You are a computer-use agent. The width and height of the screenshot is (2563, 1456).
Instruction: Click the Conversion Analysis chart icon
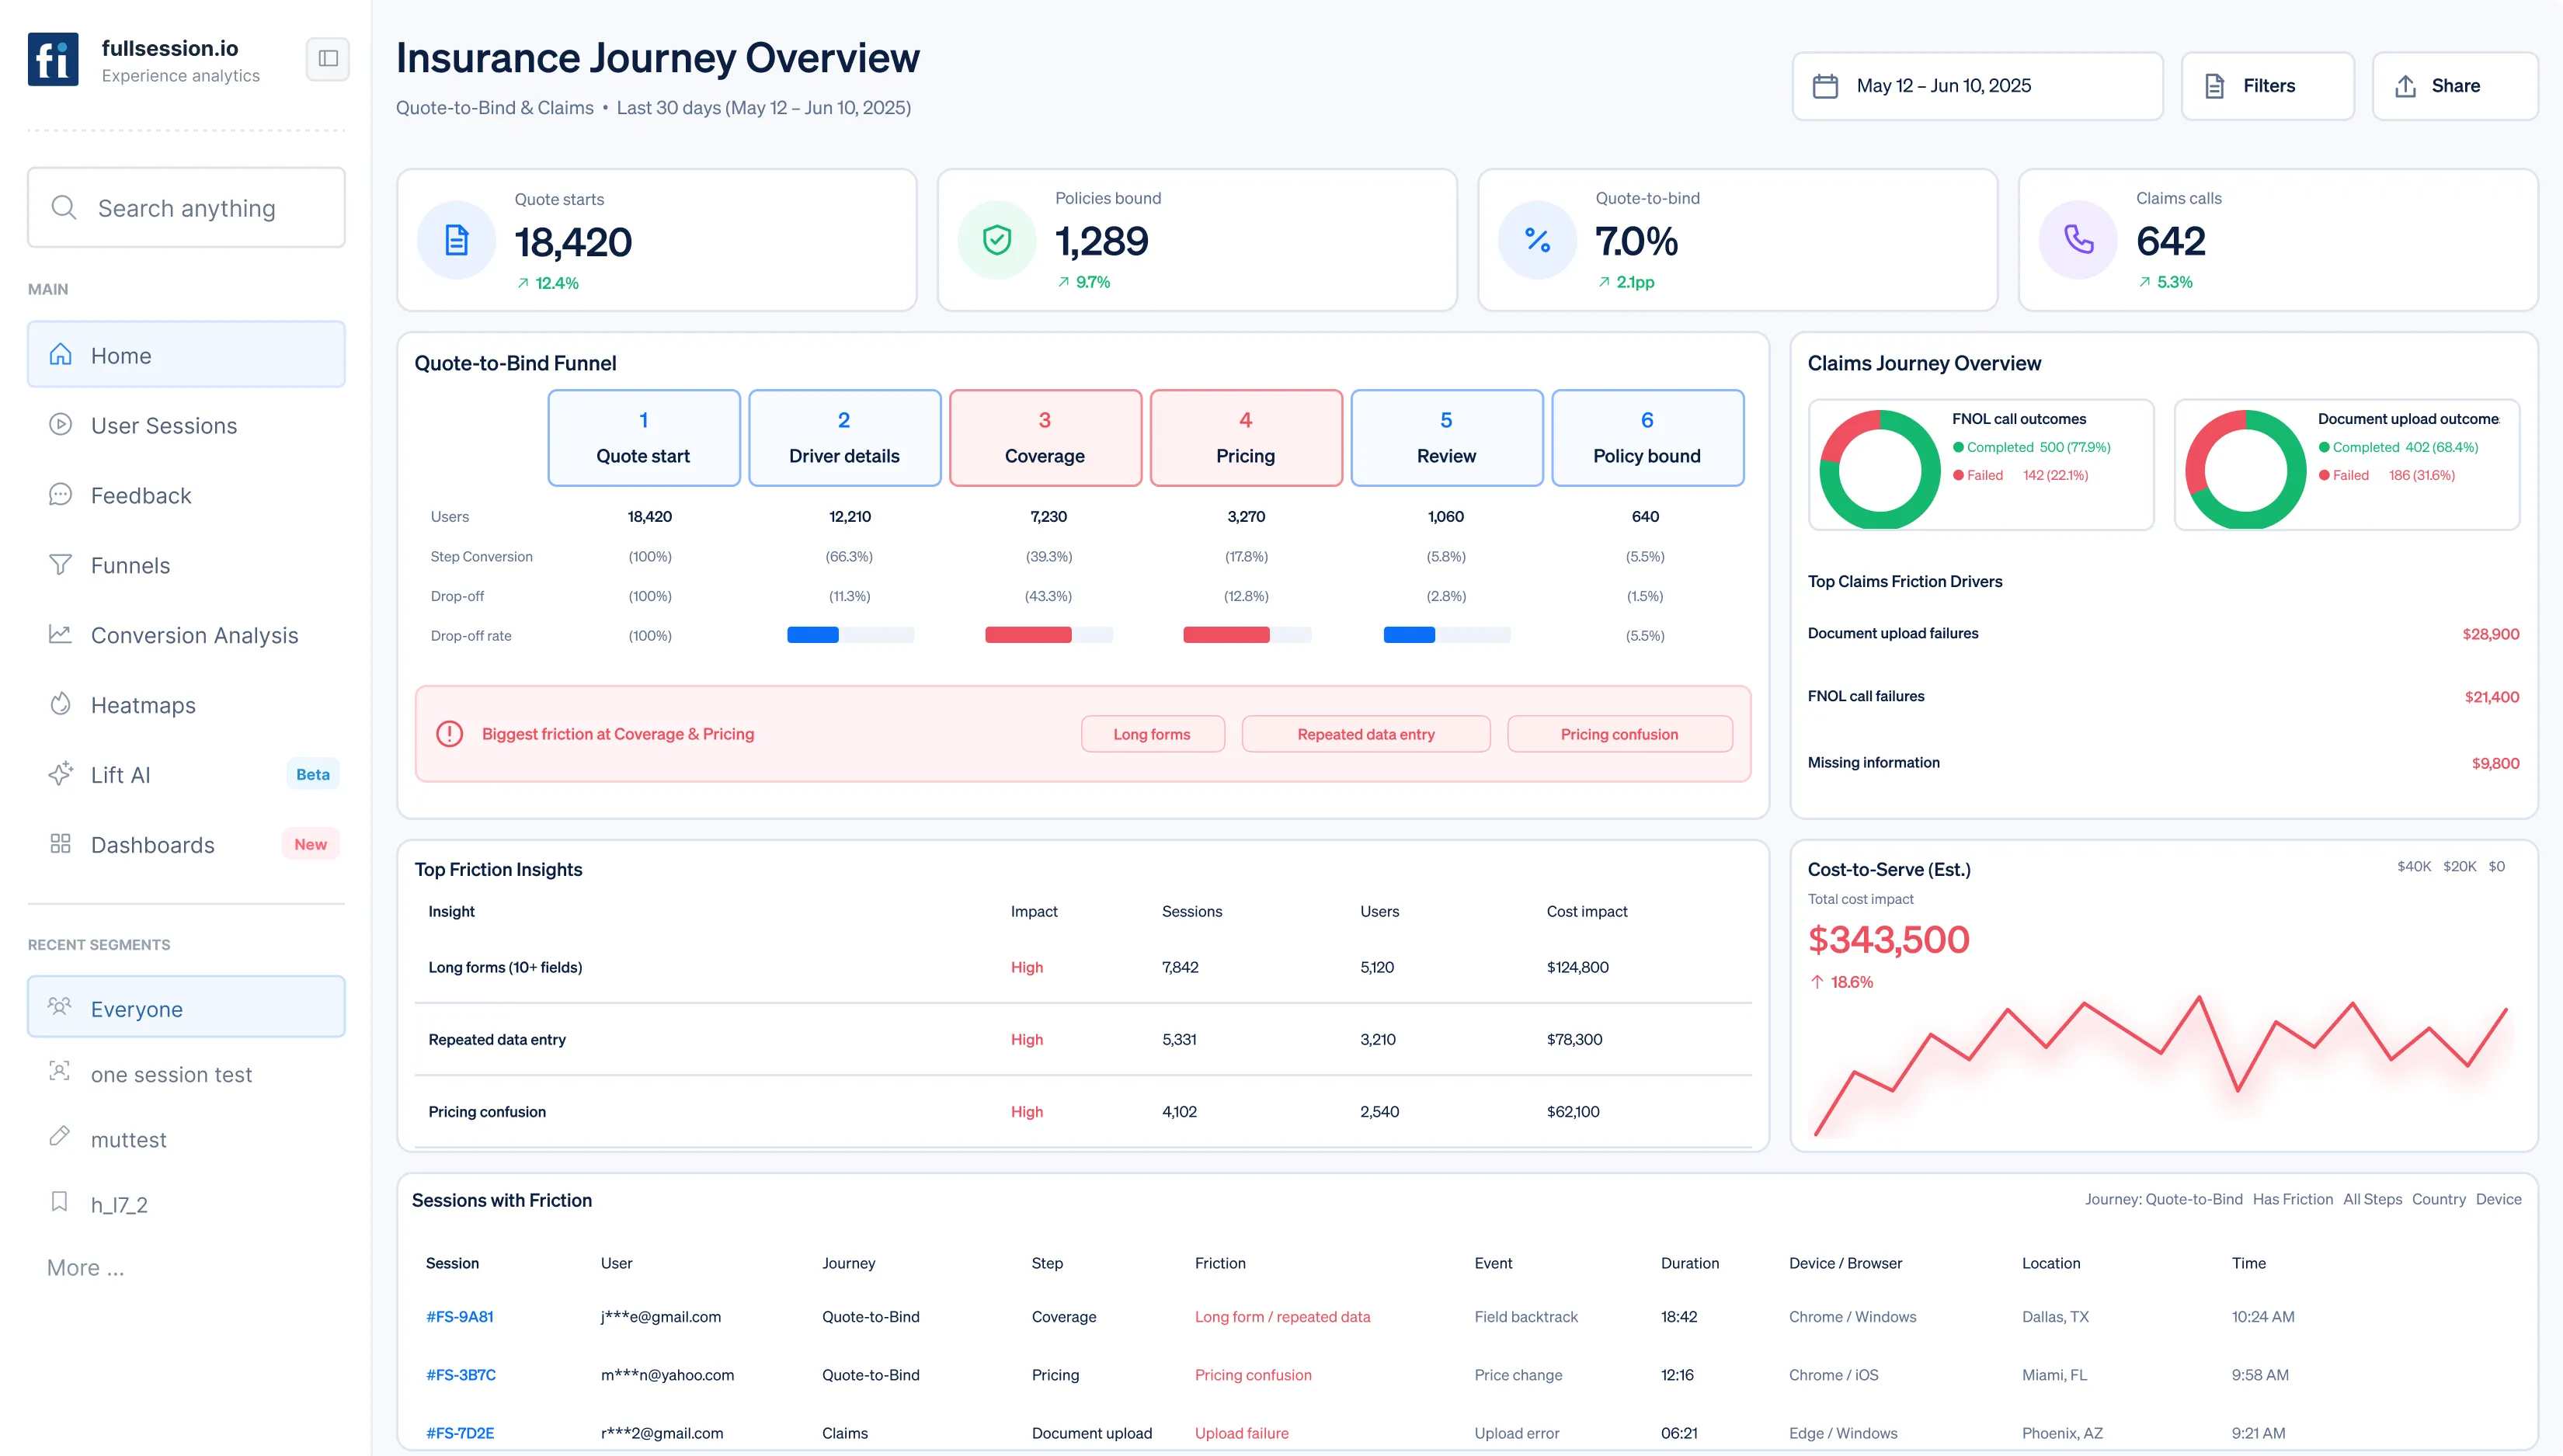[60, 634]
